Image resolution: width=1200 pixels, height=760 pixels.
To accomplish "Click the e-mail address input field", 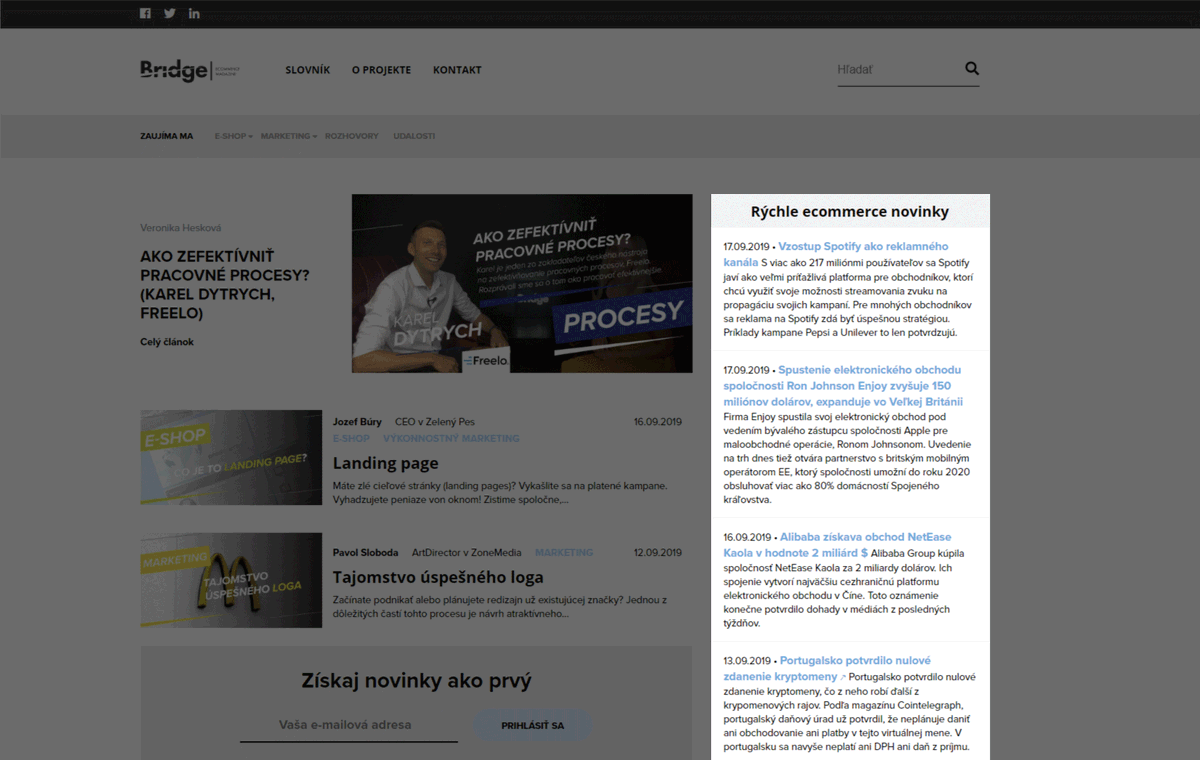I will coord(348,726).
